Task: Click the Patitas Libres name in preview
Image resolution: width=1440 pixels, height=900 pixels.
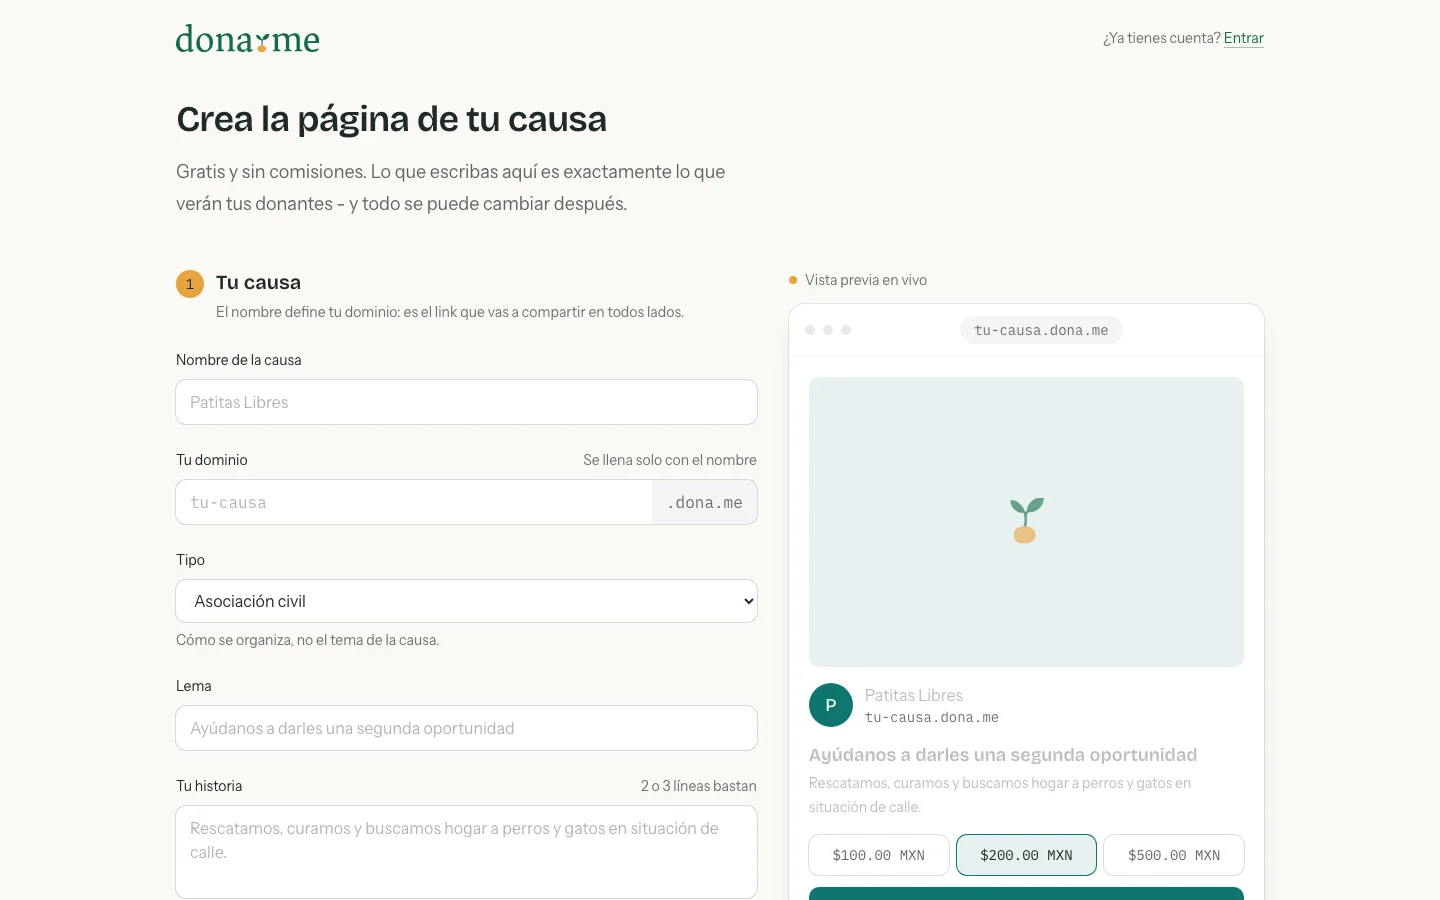Action: click(x=914, y=695)
